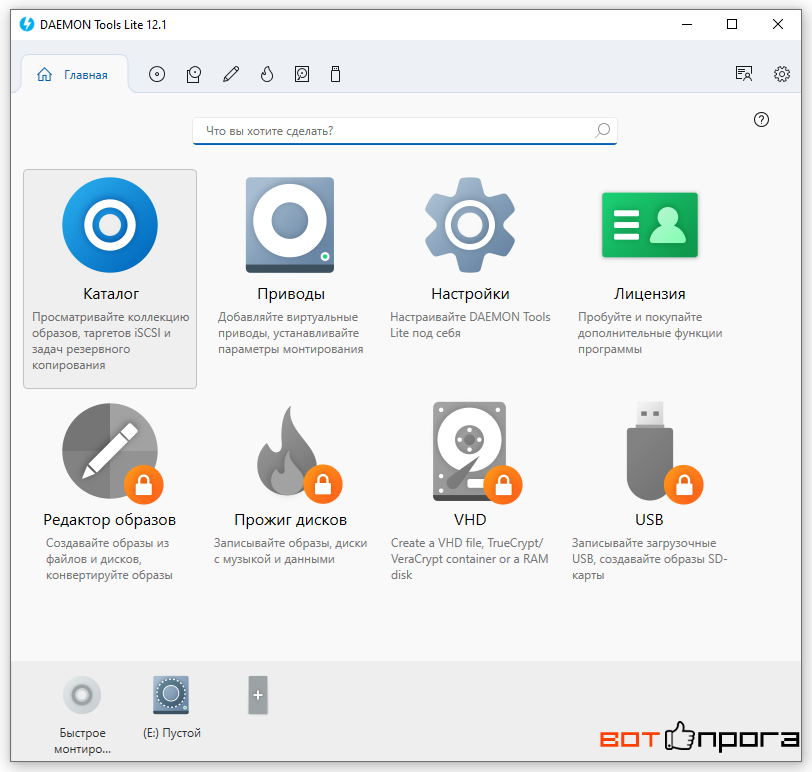Open the disc images toolbar icon

click(x=157, y=75)
